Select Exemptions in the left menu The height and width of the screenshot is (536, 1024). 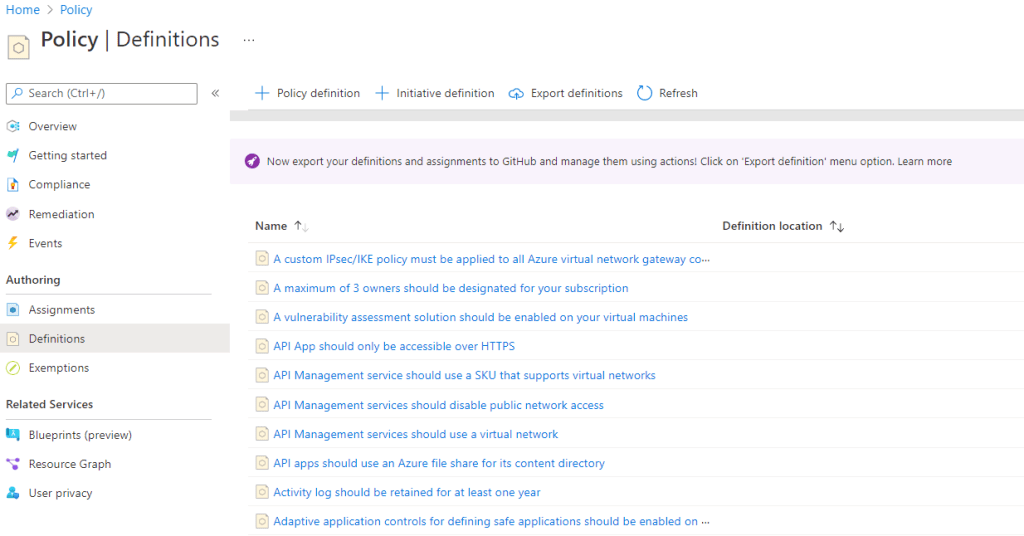coord(58,368)
